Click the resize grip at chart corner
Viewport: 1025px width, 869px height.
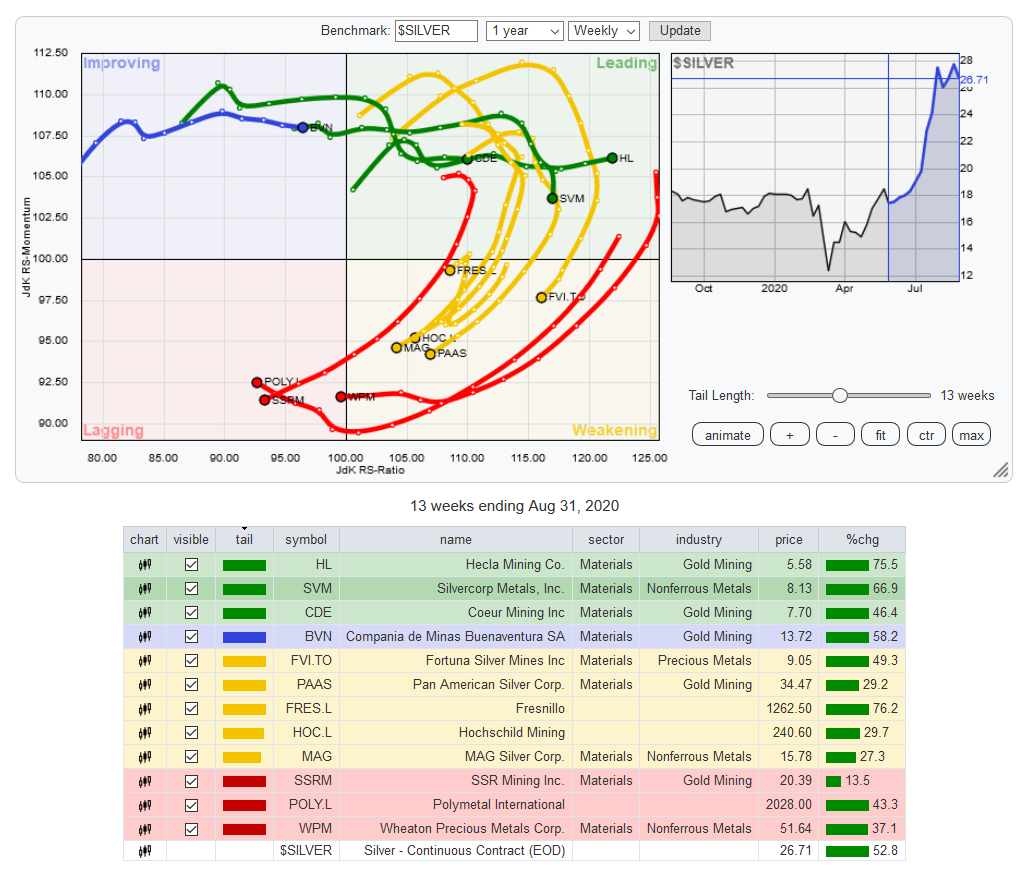1001,469
